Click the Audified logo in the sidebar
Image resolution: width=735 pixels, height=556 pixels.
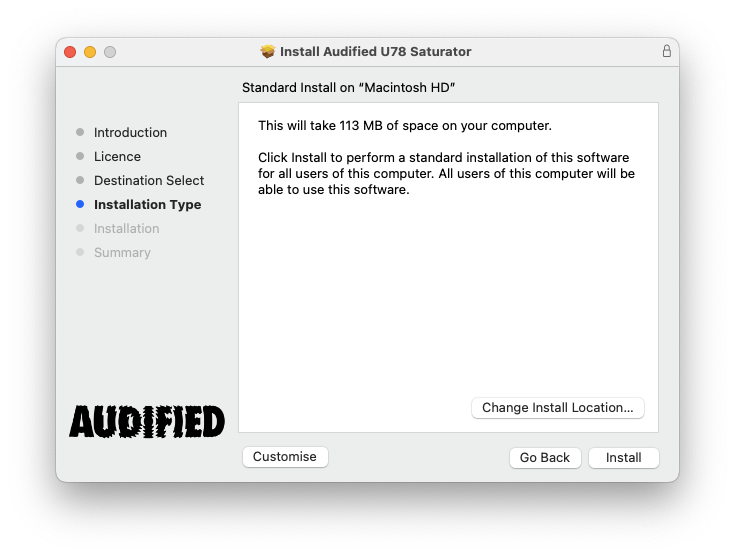pos(147,421)
